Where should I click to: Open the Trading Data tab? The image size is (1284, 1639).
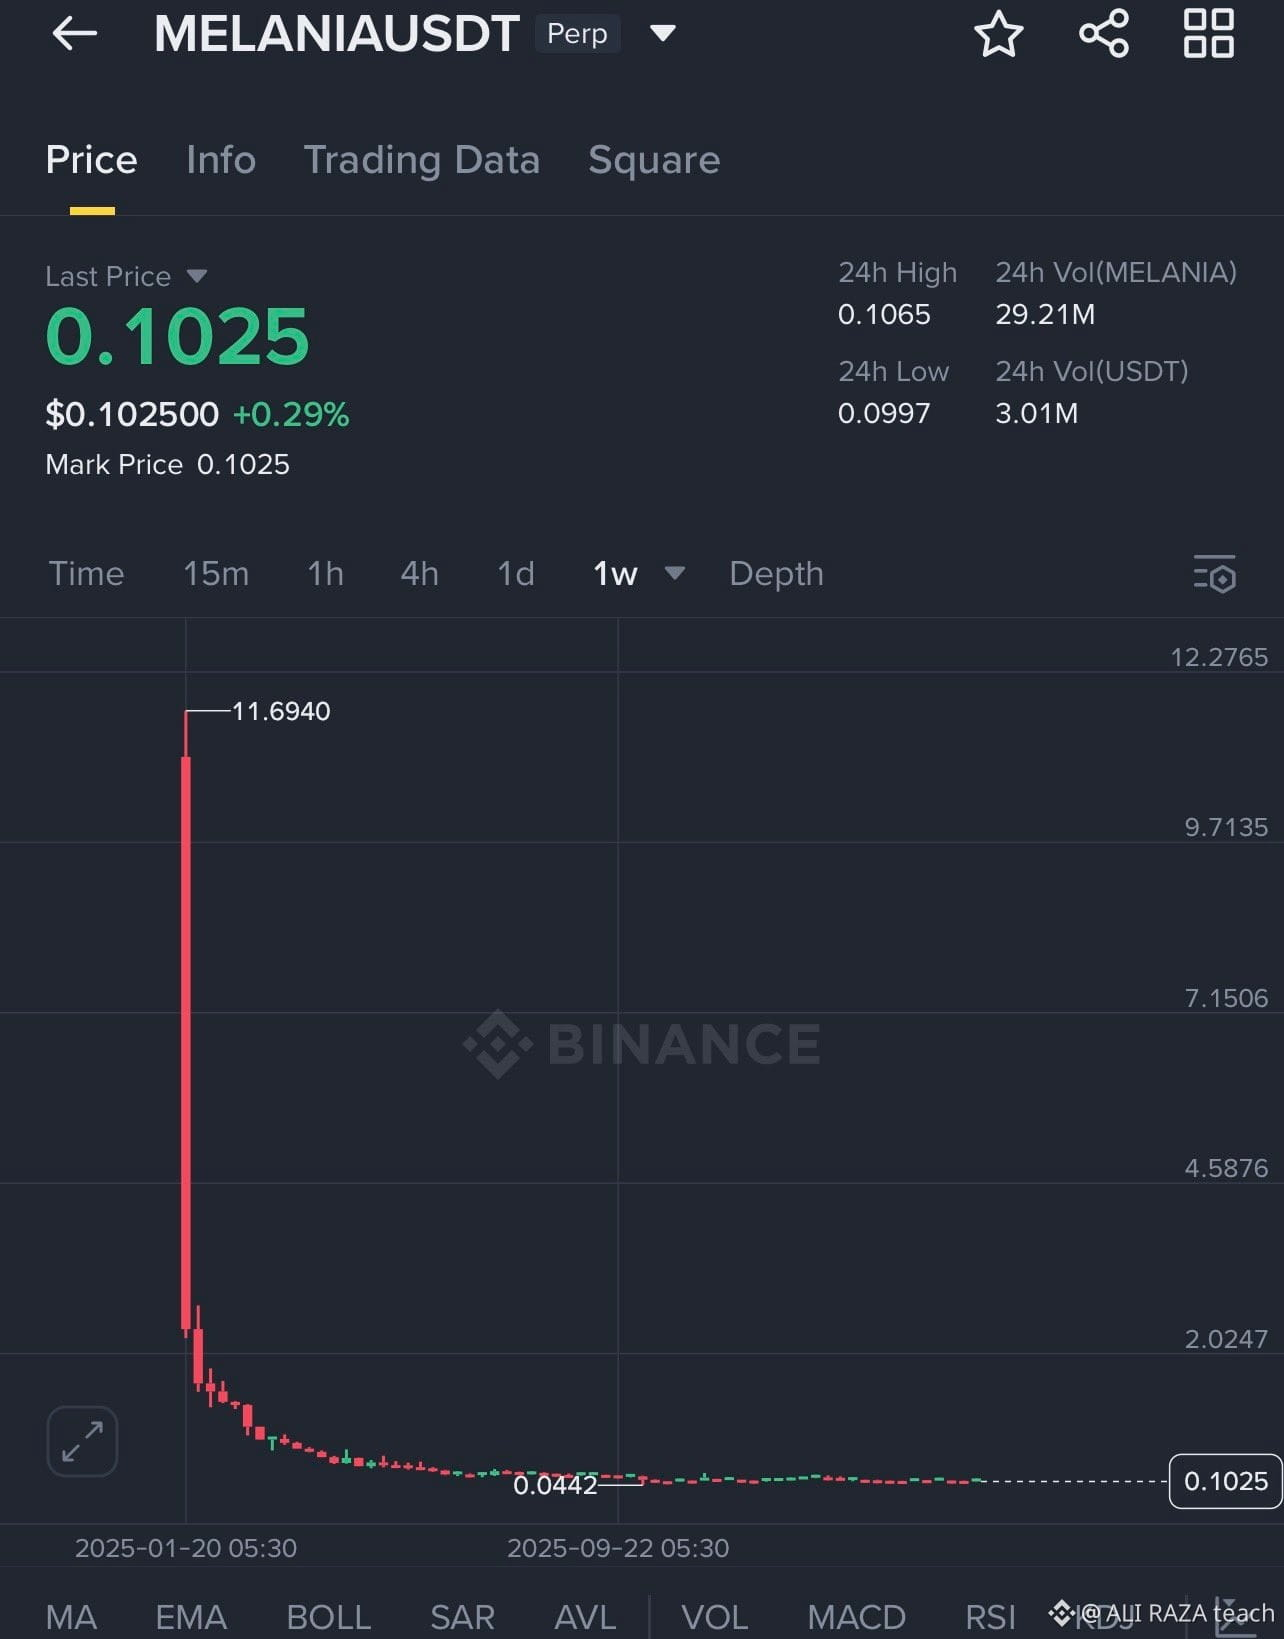(x=422, y=160)
